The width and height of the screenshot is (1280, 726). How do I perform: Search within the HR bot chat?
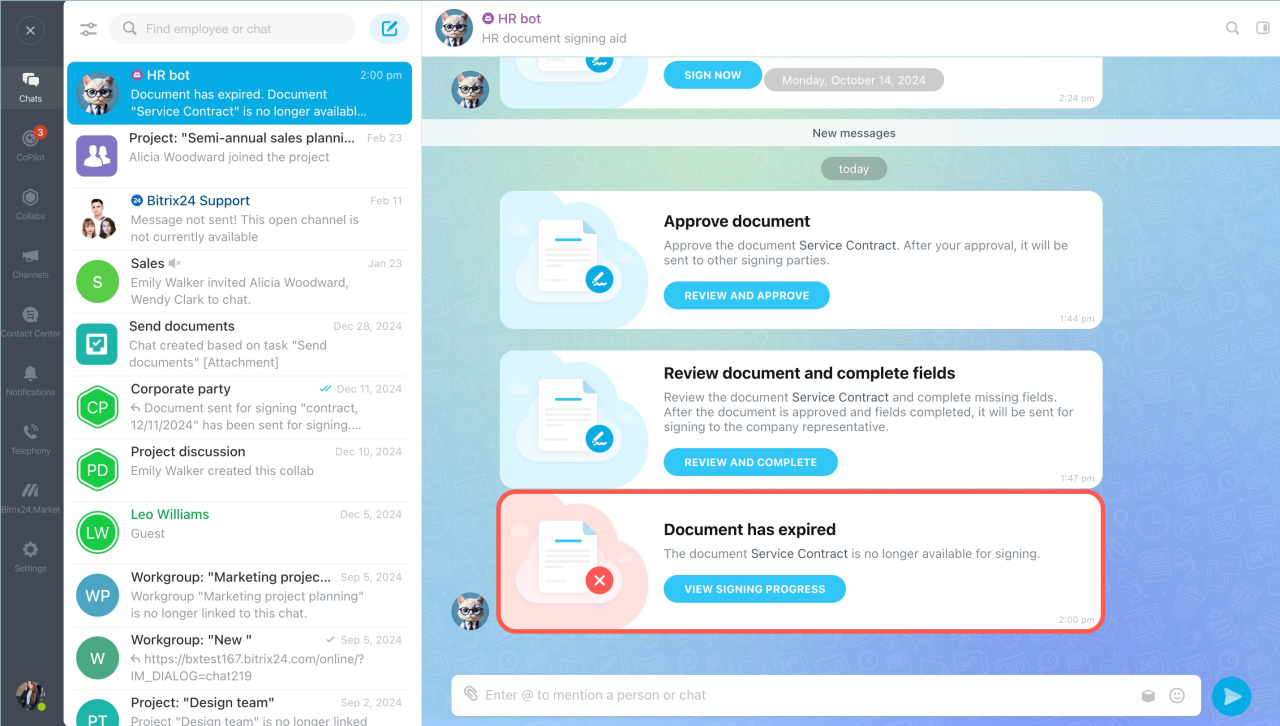(1233, 28)
